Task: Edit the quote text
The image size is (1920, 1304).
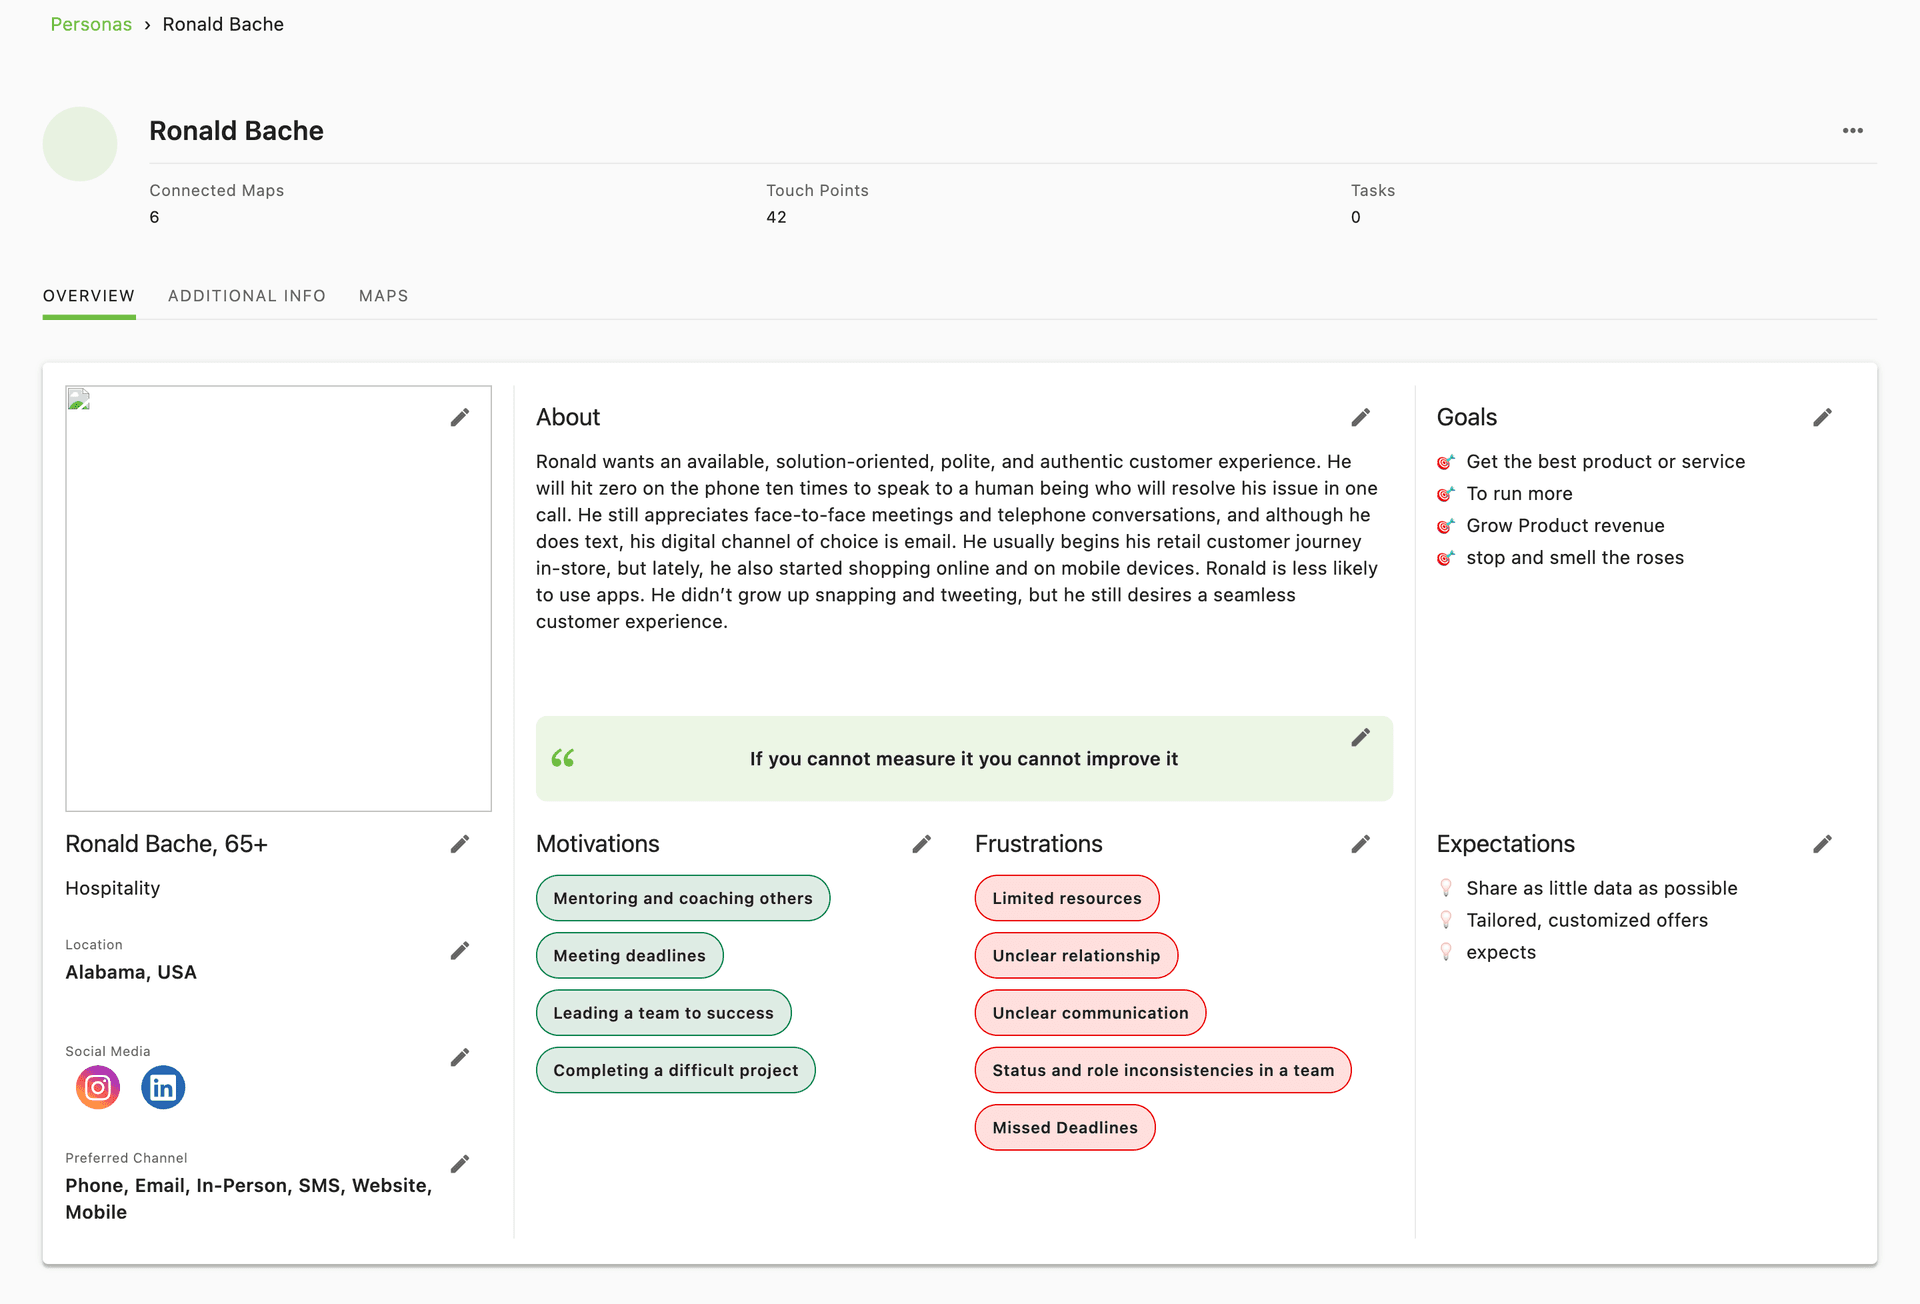Action: (1360, 737)
